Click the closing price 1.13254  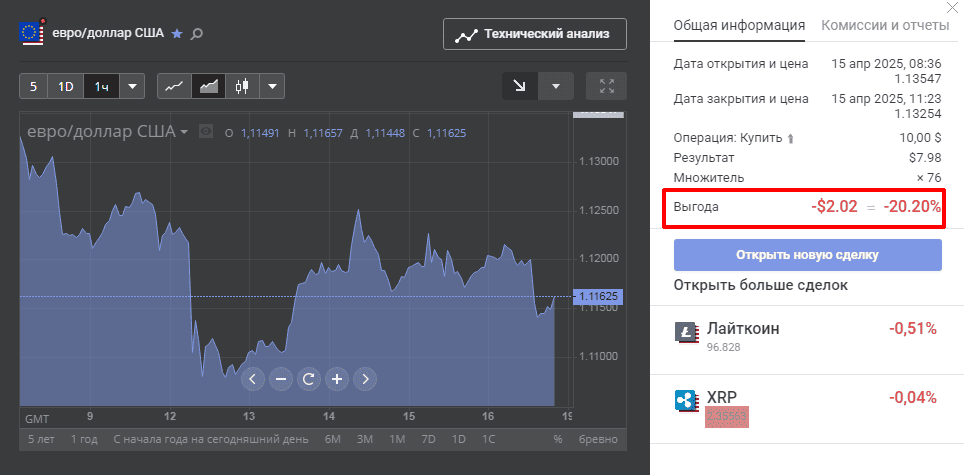tap(917, 114)
